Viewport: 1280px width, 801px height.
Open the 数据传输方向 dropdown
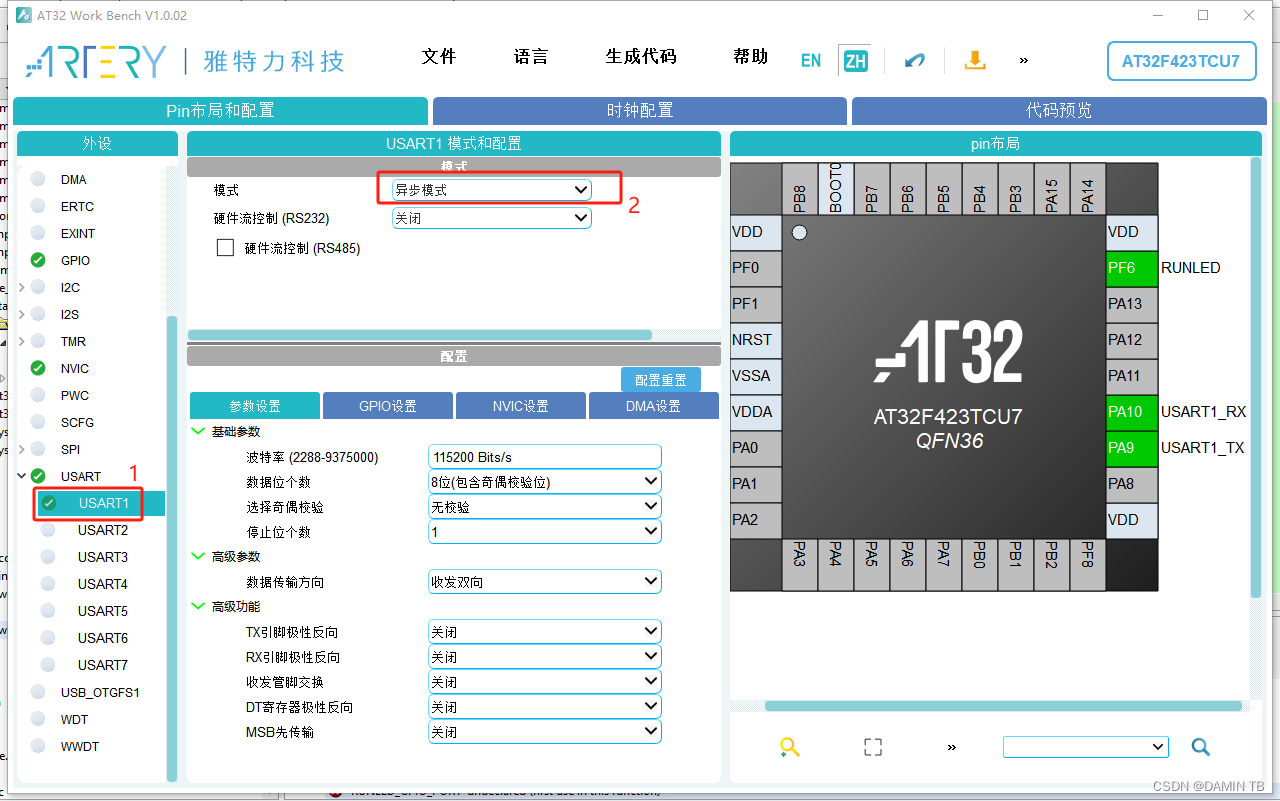pos(545,581)
